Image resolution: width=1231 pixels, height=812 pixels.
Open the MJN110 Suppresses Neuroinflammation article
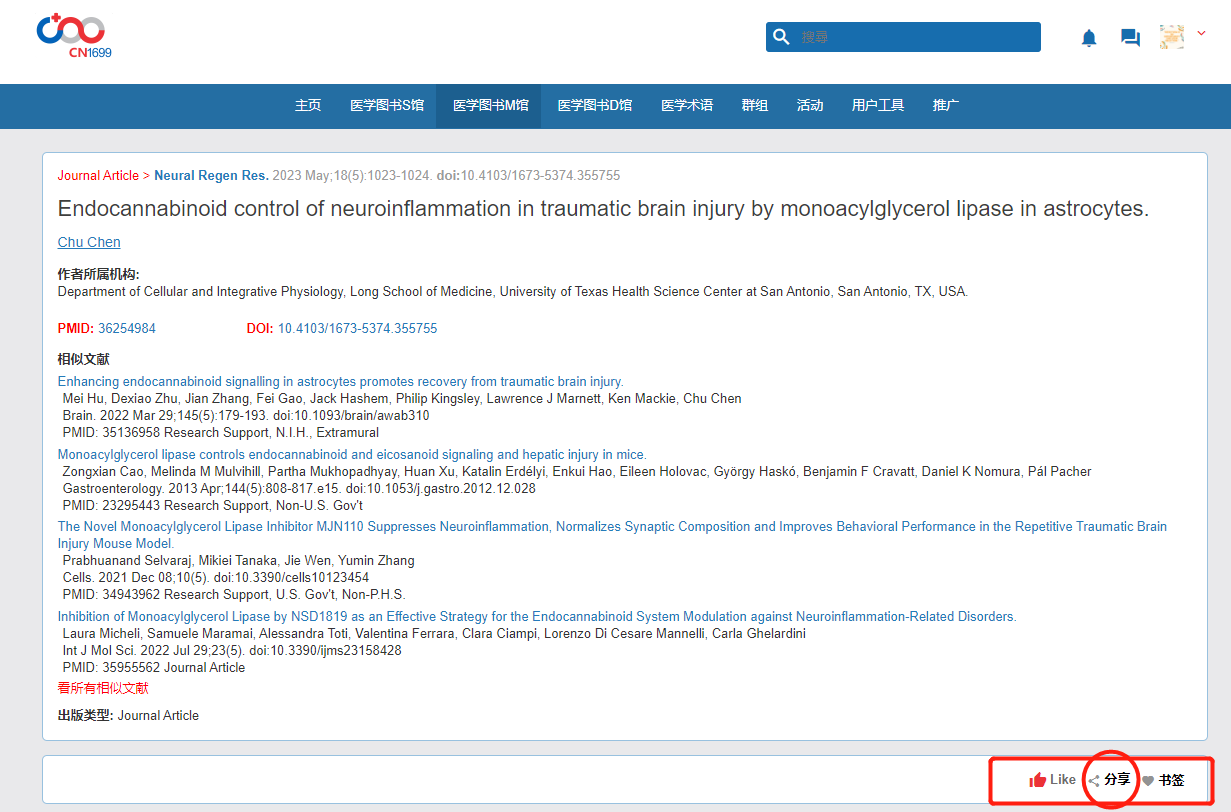(x=612, y=526)
